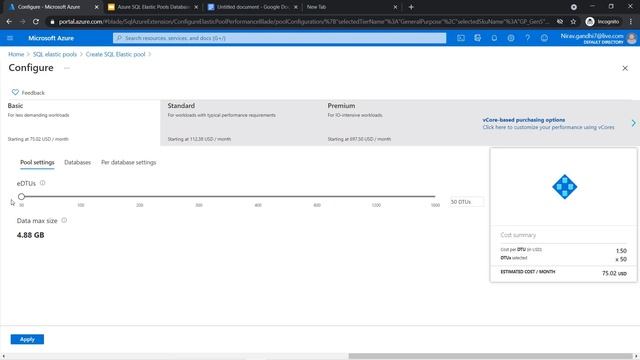Click the Apply button
Image resolution: width=640 pixels, height=360 pixels.
(x=27, y=339)
